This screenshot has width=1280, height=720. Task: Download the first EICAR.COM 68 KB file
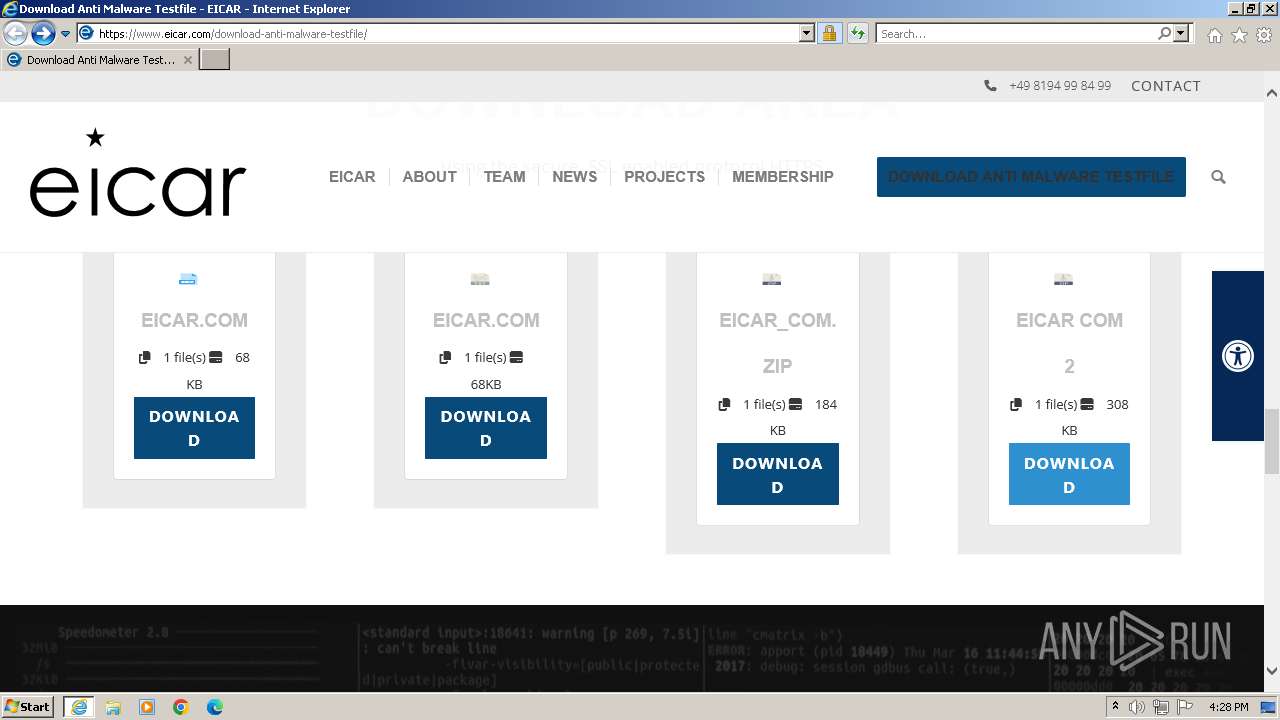194,428
